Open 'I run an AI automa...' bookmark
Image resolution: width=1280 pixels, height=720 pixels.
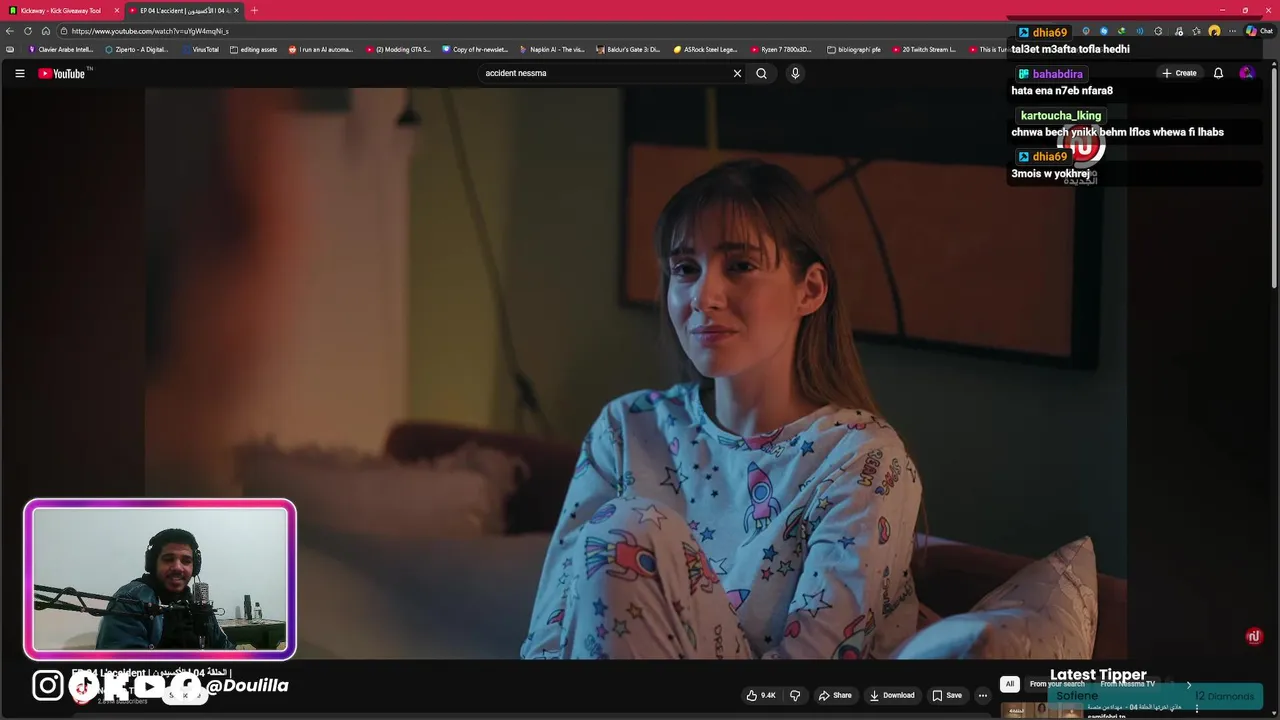(x=321, y=49)
